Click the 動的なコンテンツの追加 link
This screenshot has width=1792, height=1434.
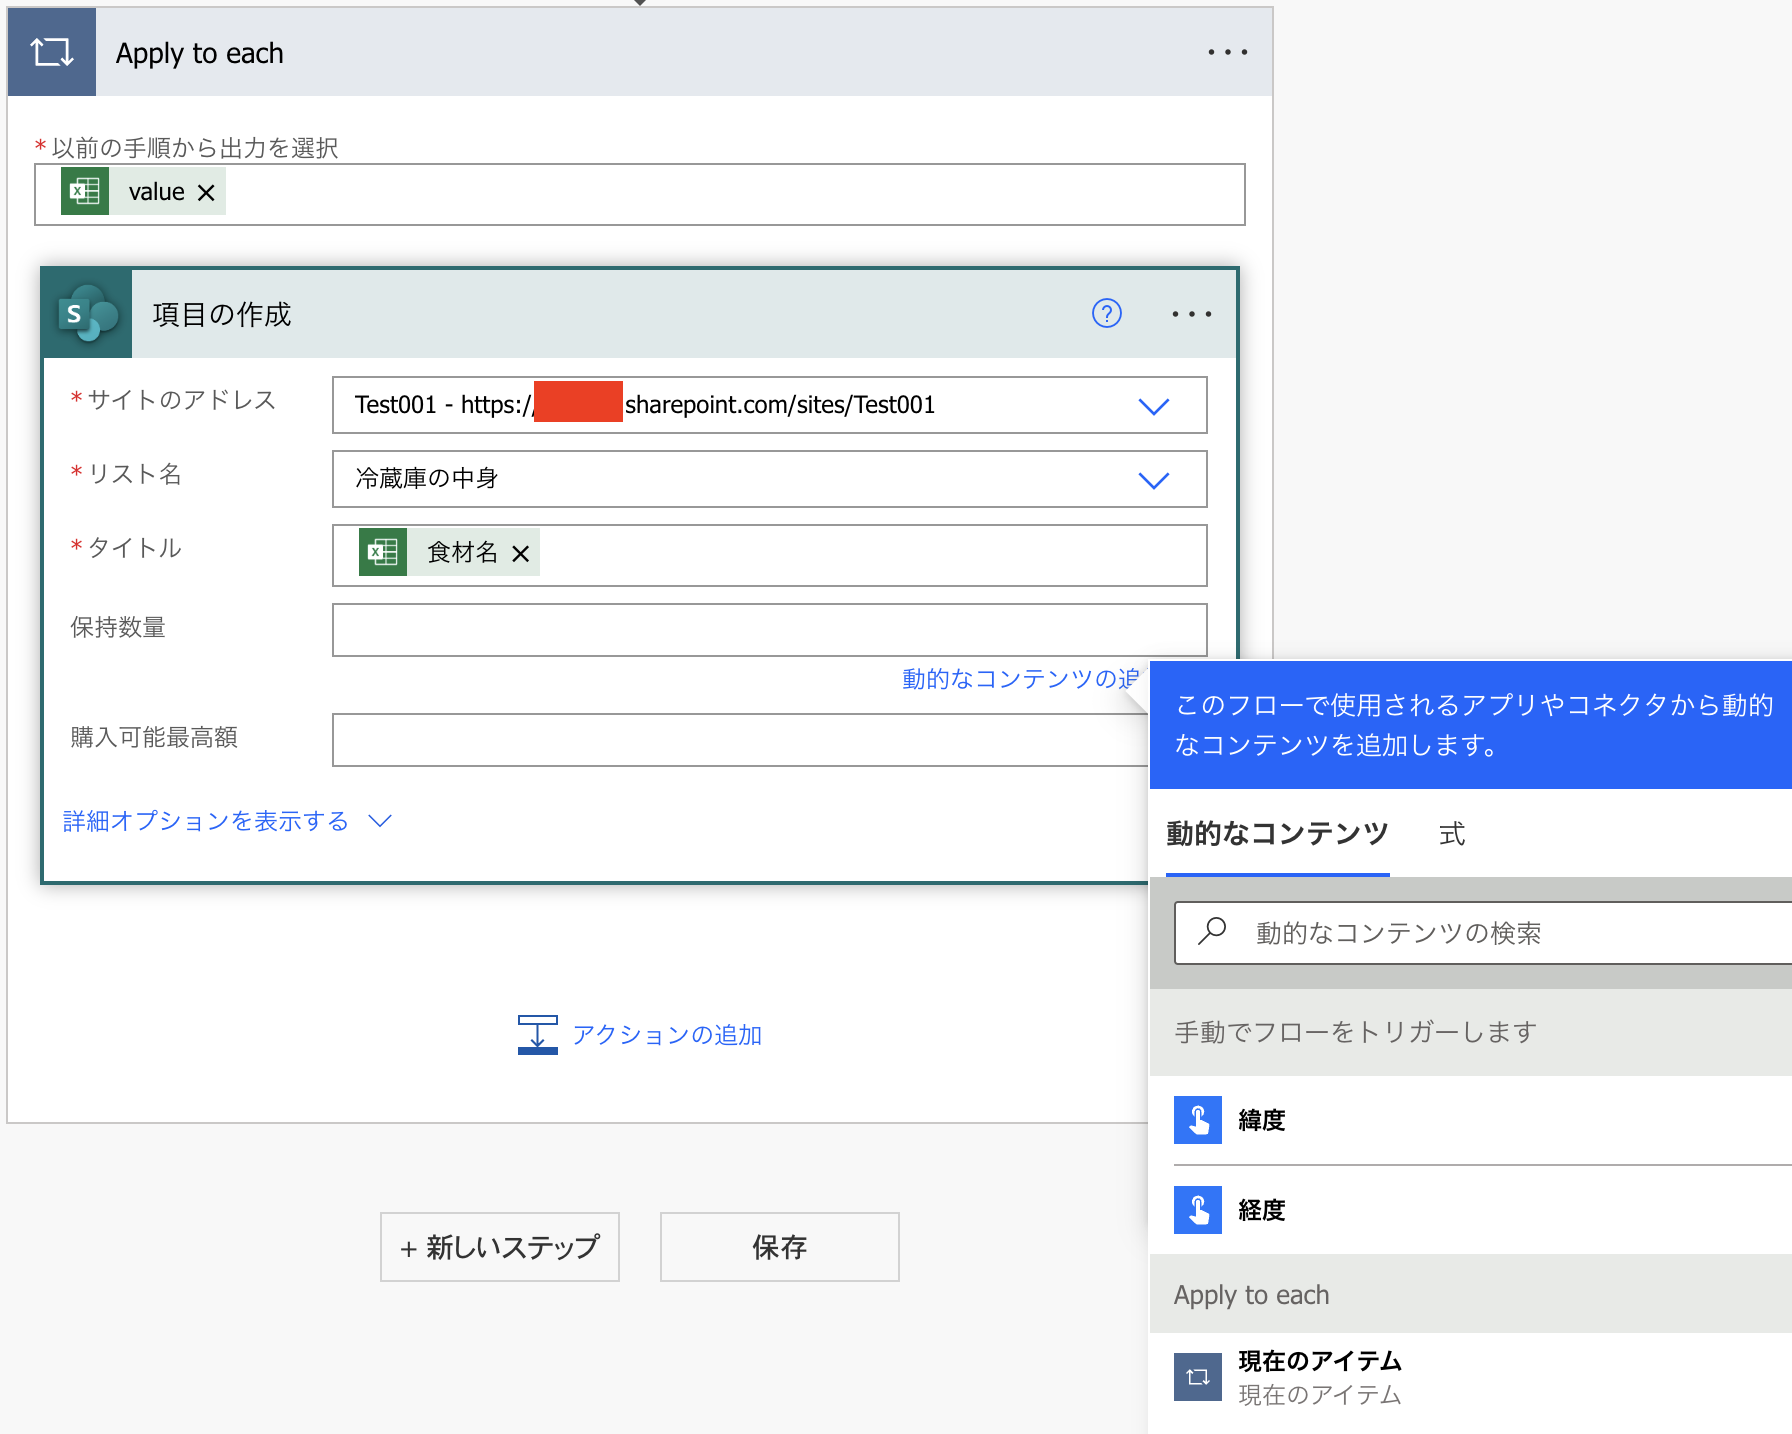pos(1020,679)
